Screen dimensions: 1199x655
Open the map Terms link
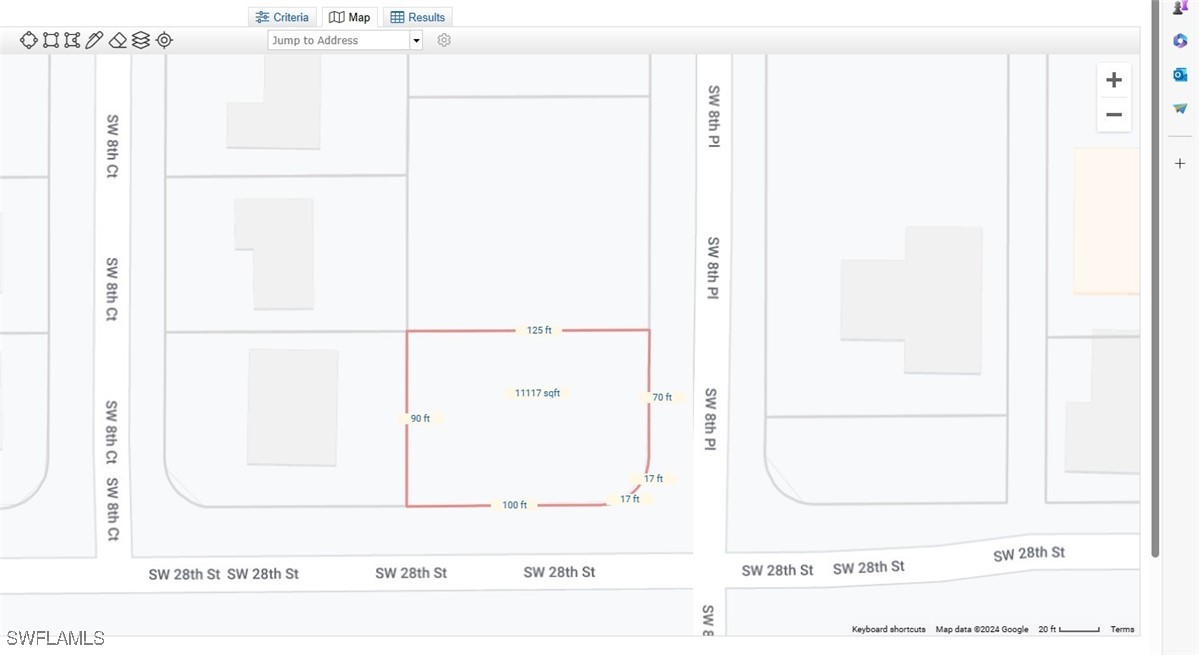(1122, 629)
